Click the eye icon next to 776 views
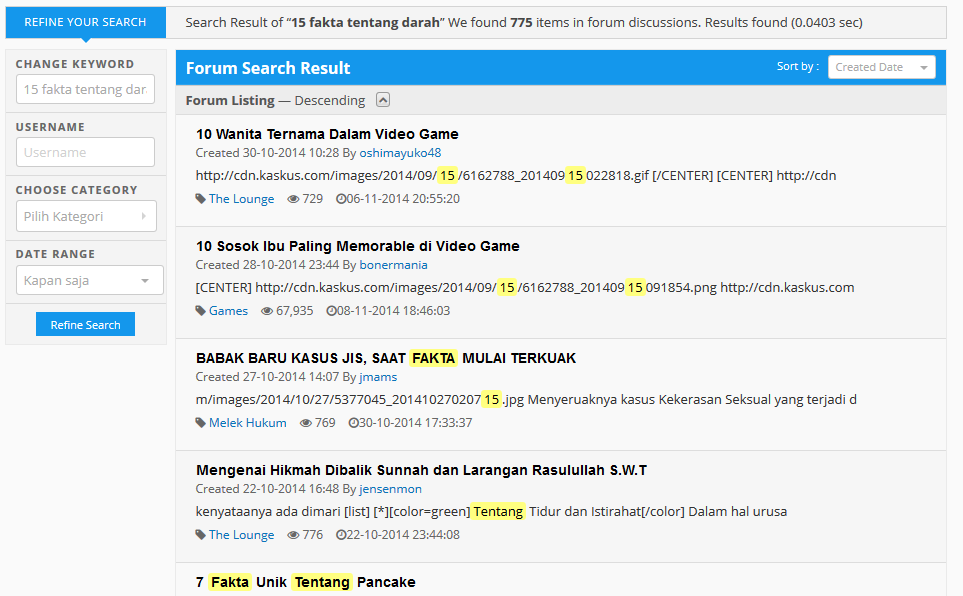This screenshot has height=596, width=963. (294, 535)
